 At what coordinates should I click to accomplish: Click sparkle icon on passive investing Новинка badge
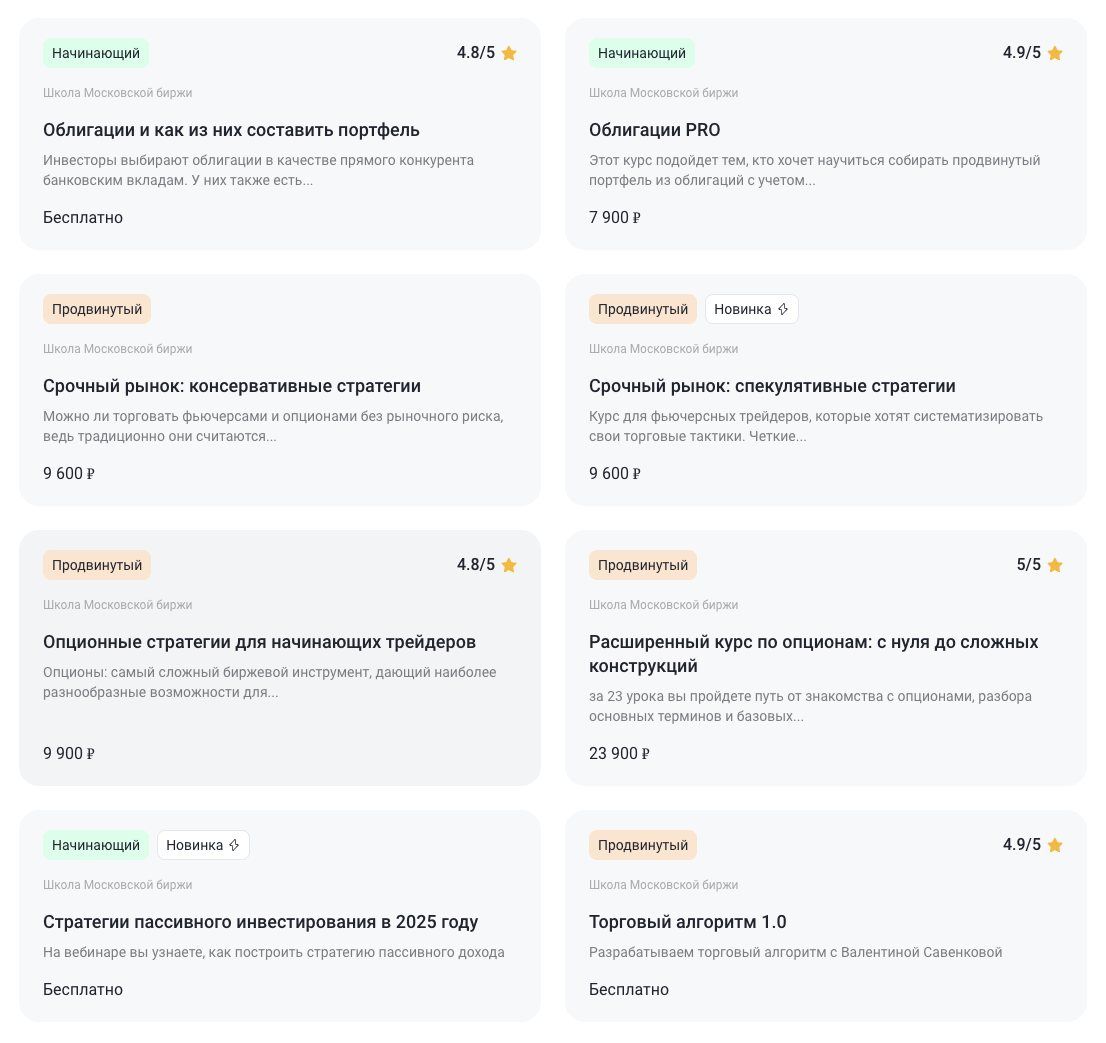234,845
